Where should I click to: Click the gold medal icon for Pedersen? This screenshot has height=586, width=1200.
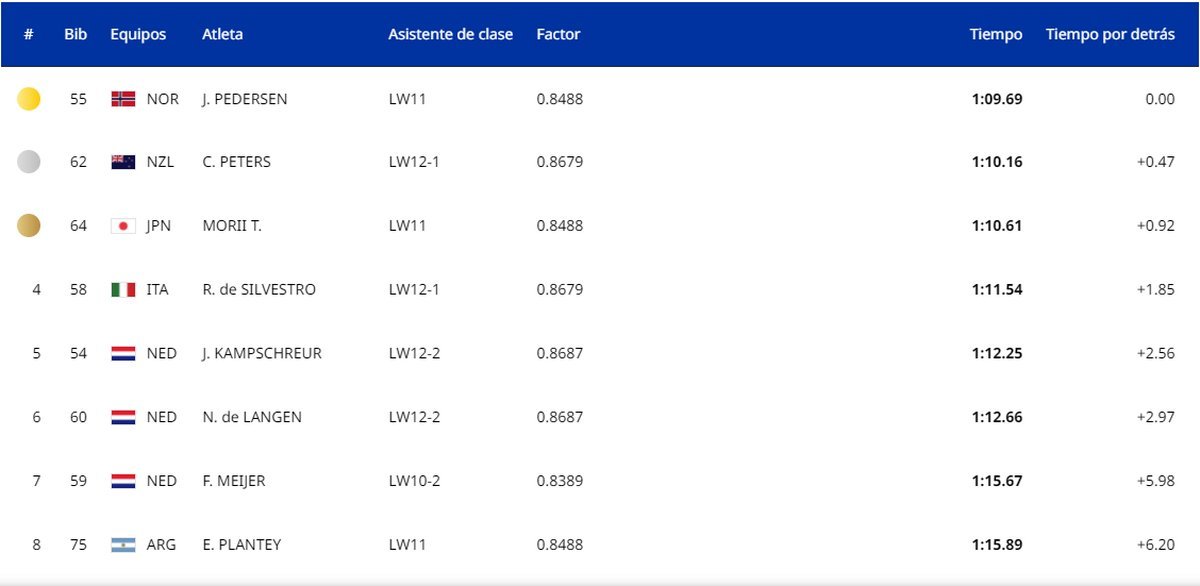(x=29, y=99)
